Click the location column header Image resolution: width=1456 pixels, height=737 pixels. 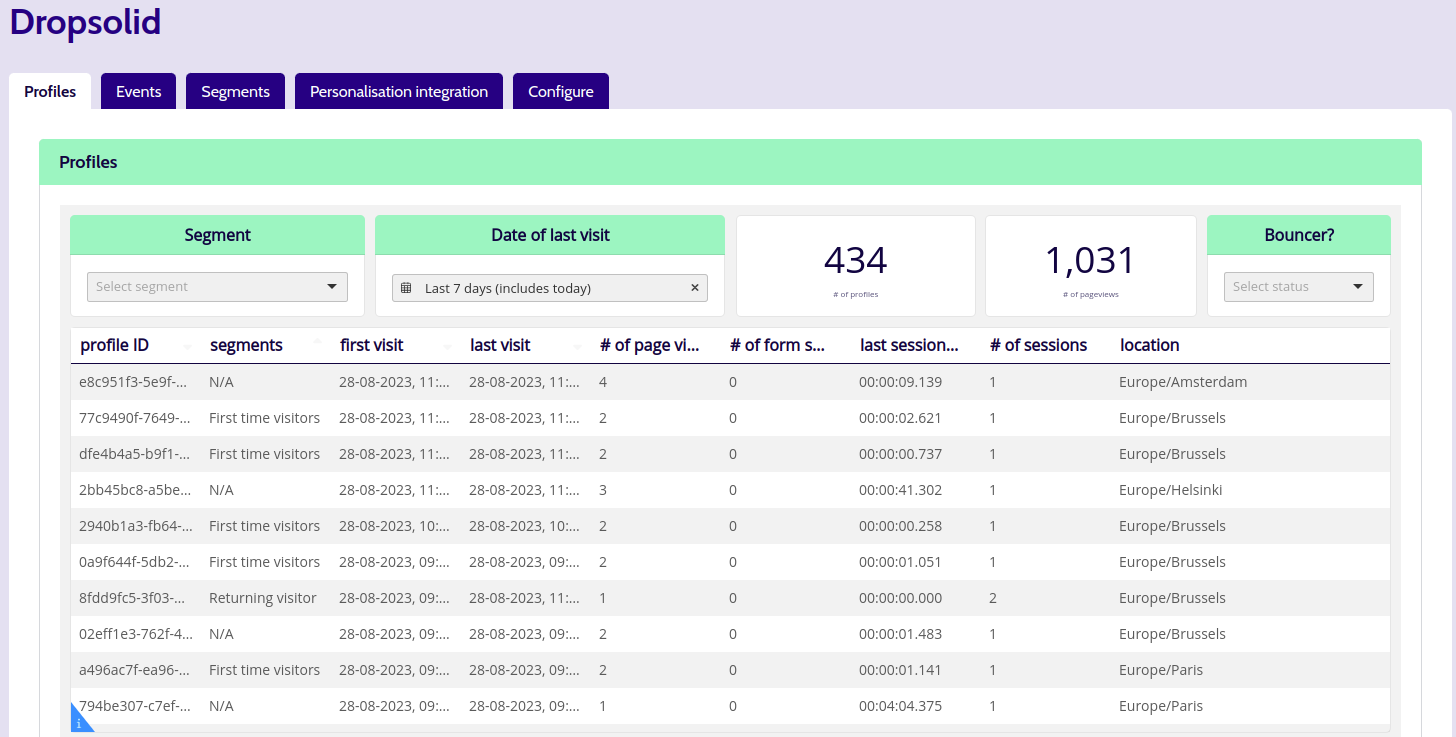1149,345
